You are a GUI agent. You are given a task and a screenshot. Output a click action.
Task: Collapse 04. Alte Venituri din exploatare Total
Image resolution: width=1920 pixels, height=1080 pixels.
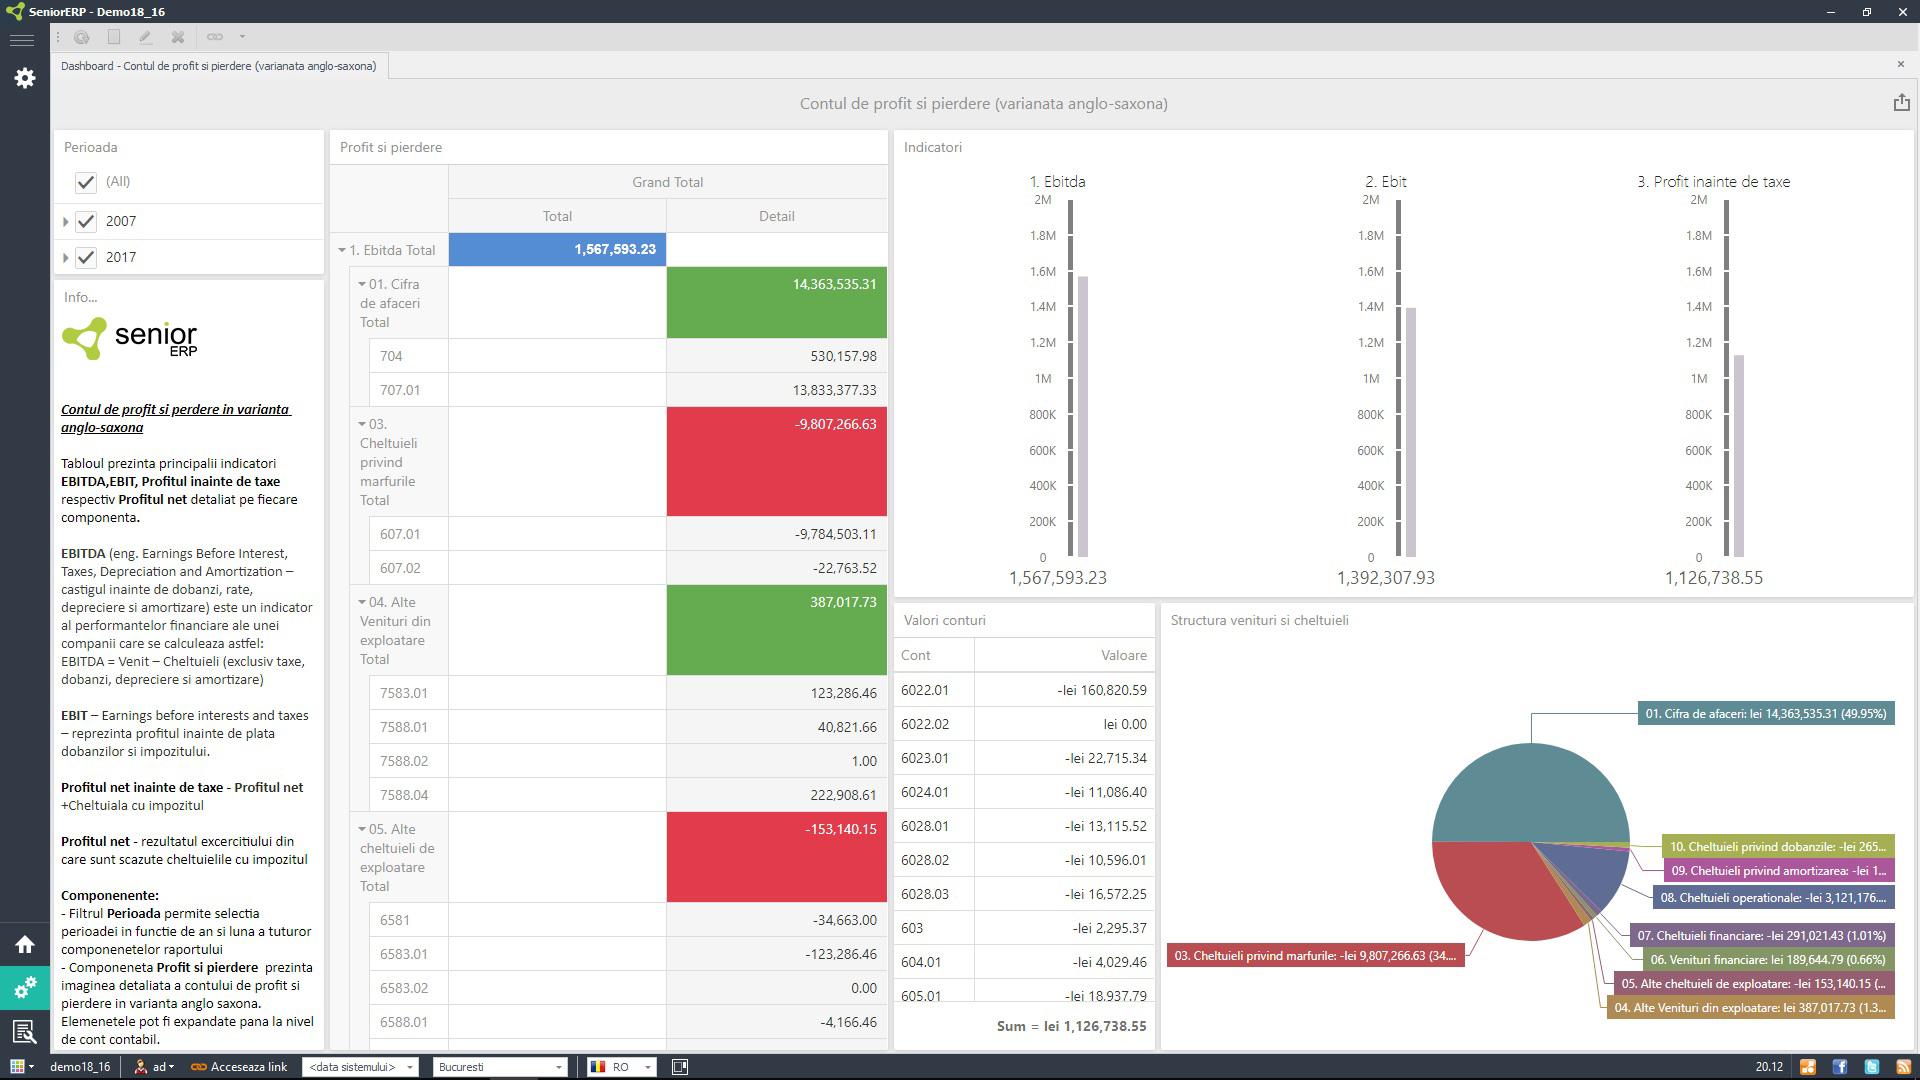tap(362, 602)
